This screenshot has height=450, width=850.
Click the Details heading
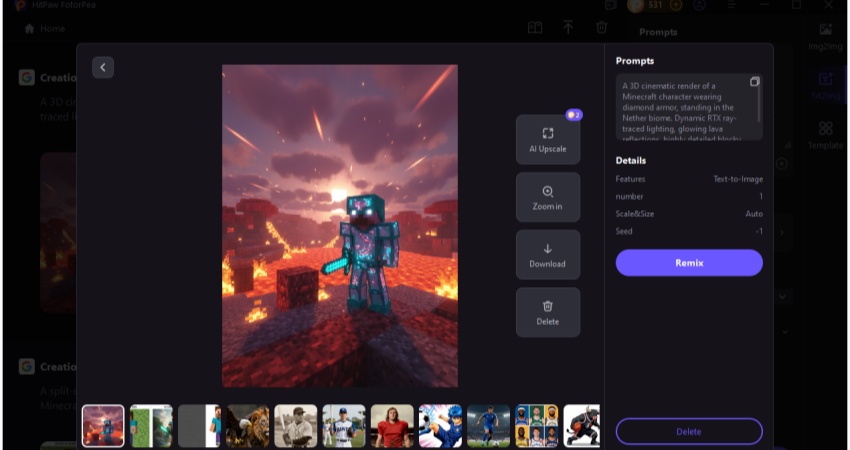630,160
